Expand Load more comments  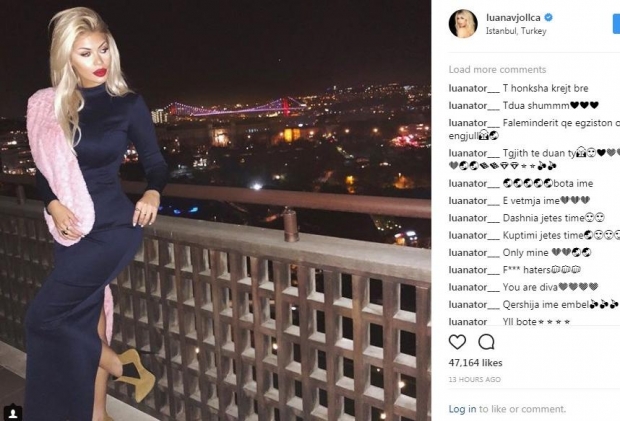[497, 70]
